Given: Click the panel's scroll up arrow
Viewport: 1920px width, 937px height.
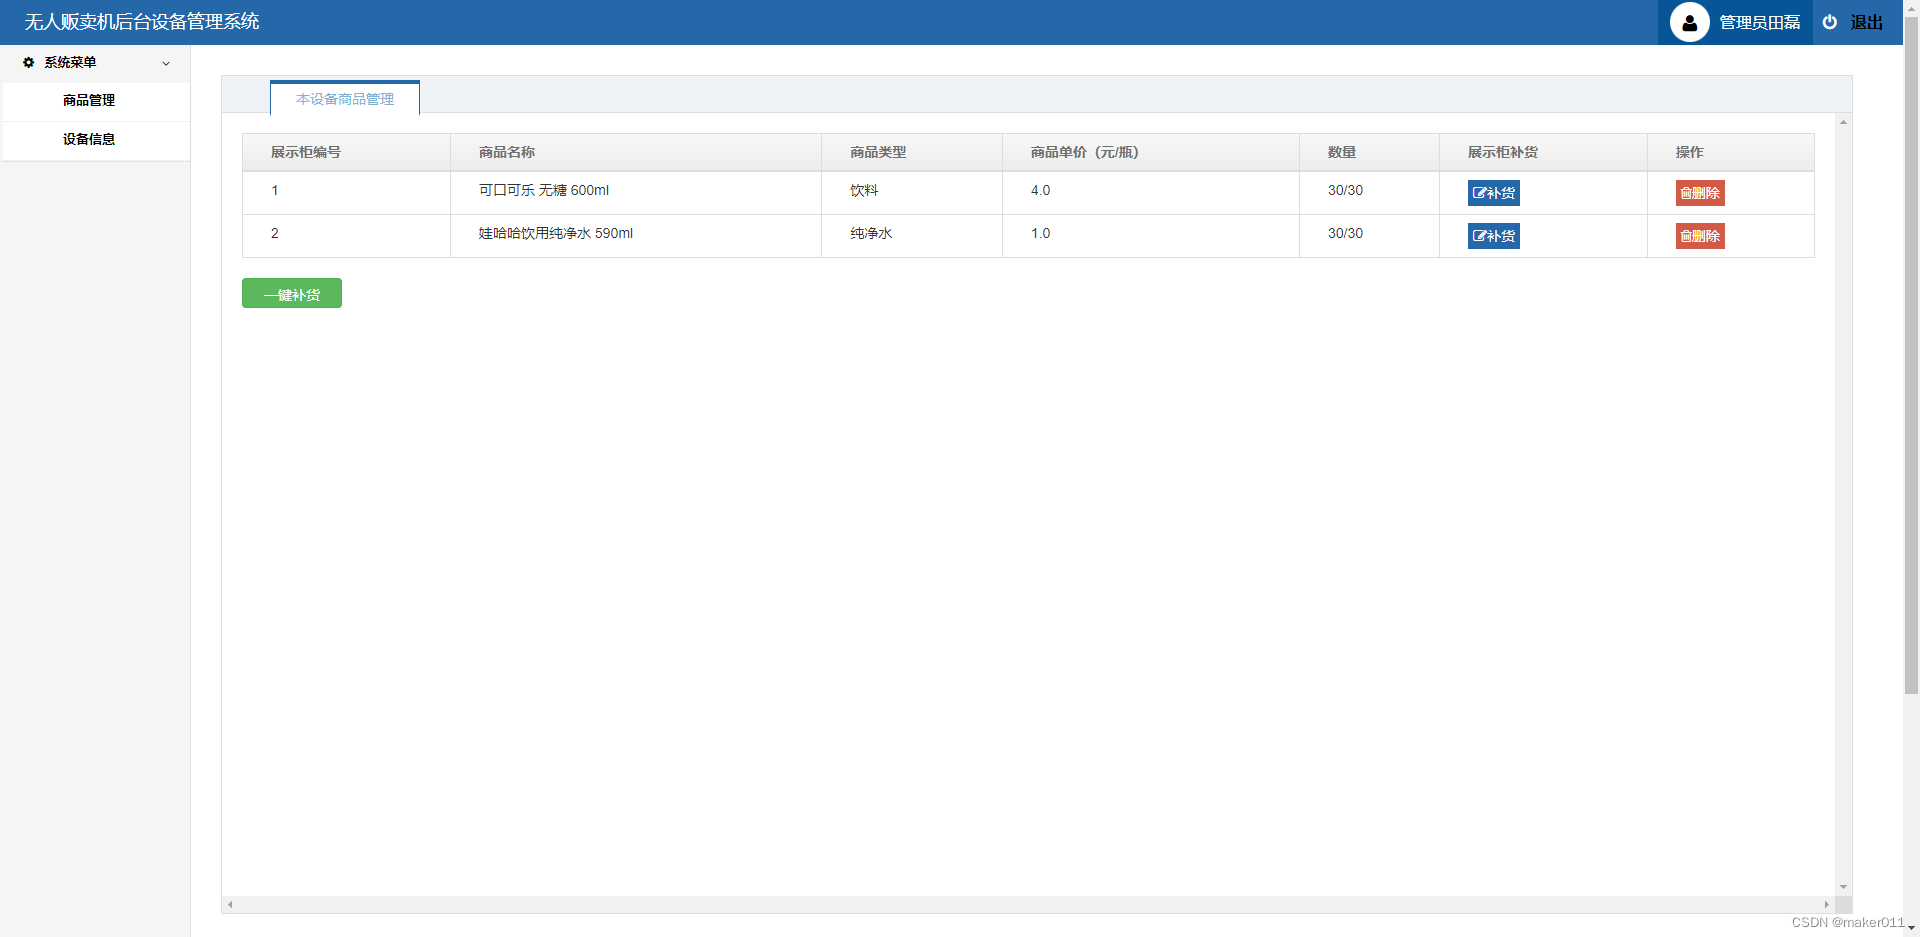Looking at the screenshot, I should (x=1843, y=122).
